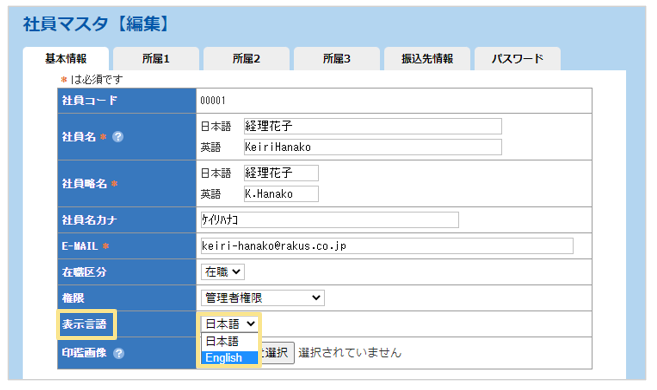Open help icon next to 印鑑画像
Screen dimensions: 657x390
click(119, 353)
